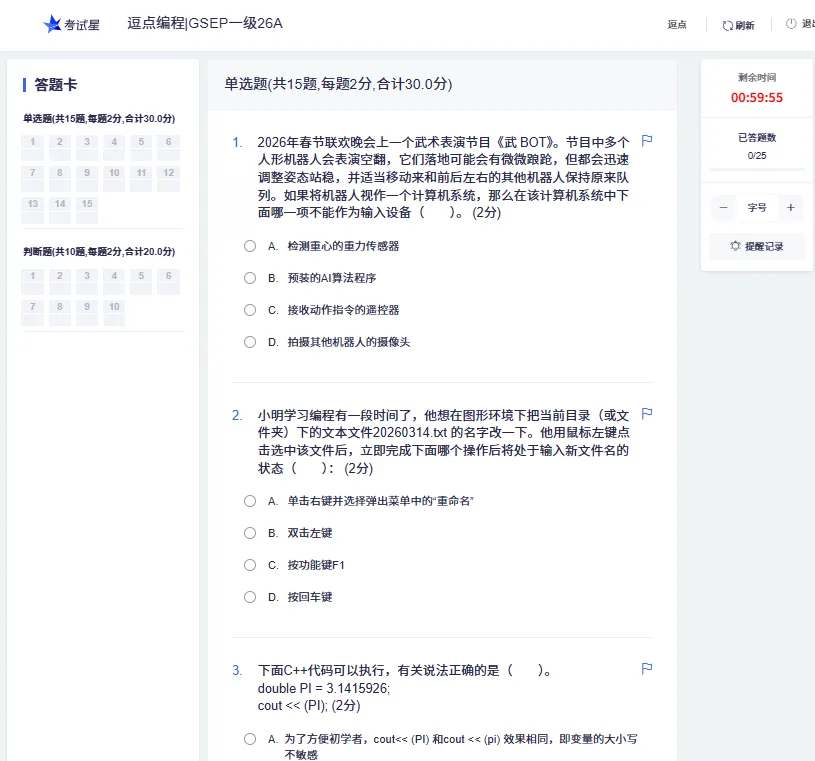Select question 3 option A radio
815x761 pixels.
pos(250,739)
